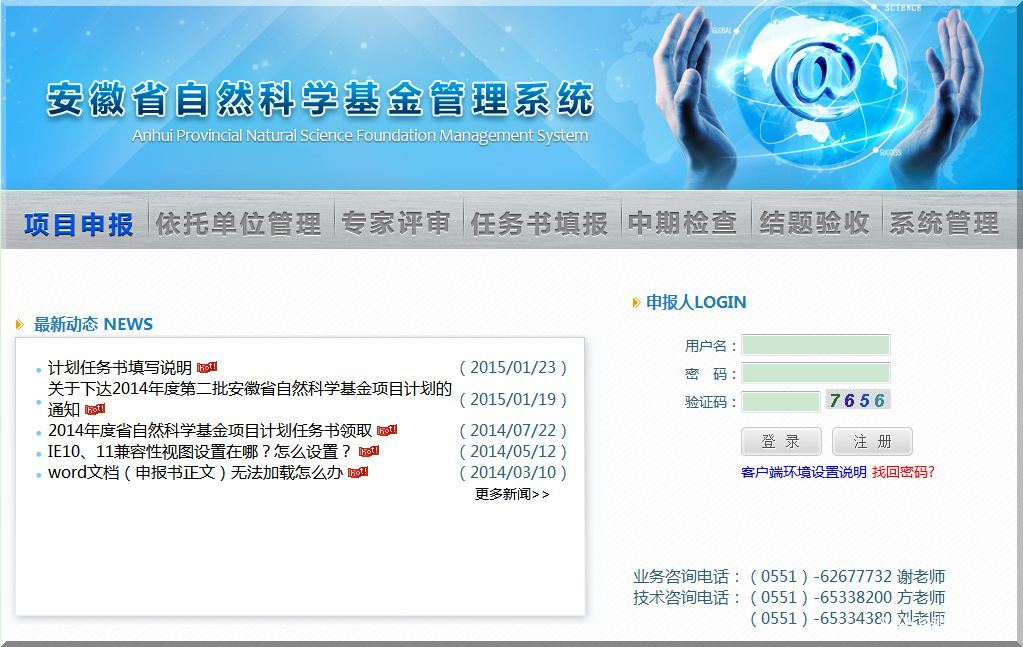
Task: Open the 客户端环境设置说明 link
Action: click(803, 472)
